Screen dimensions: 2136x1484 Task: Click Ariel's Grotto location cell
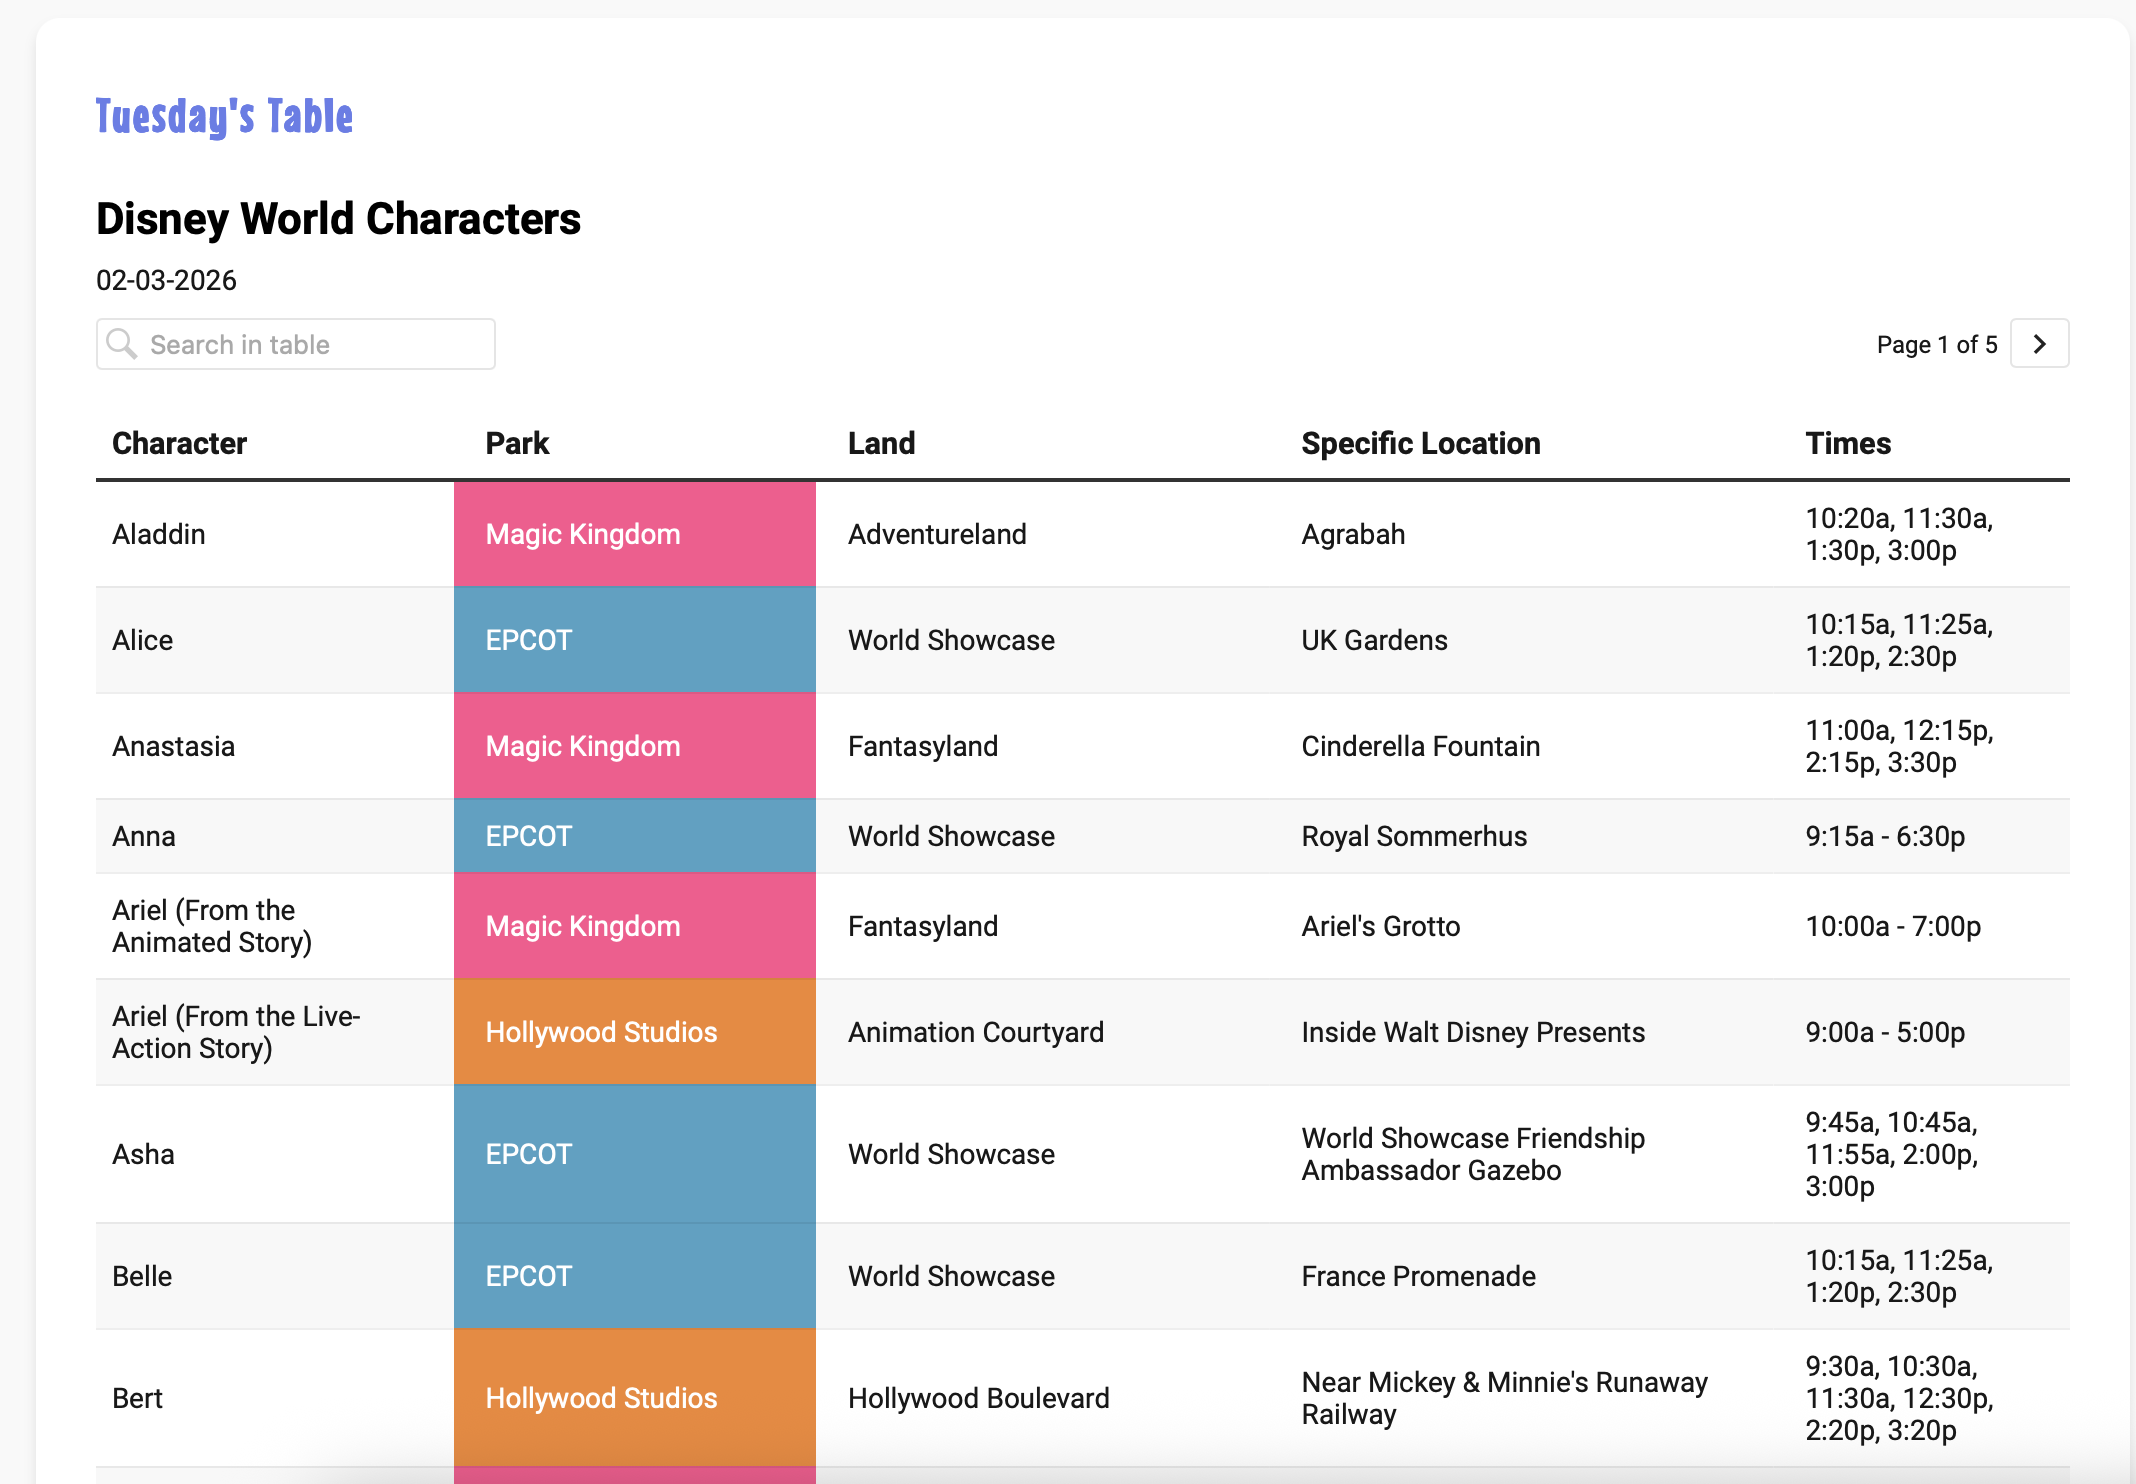1380,926
